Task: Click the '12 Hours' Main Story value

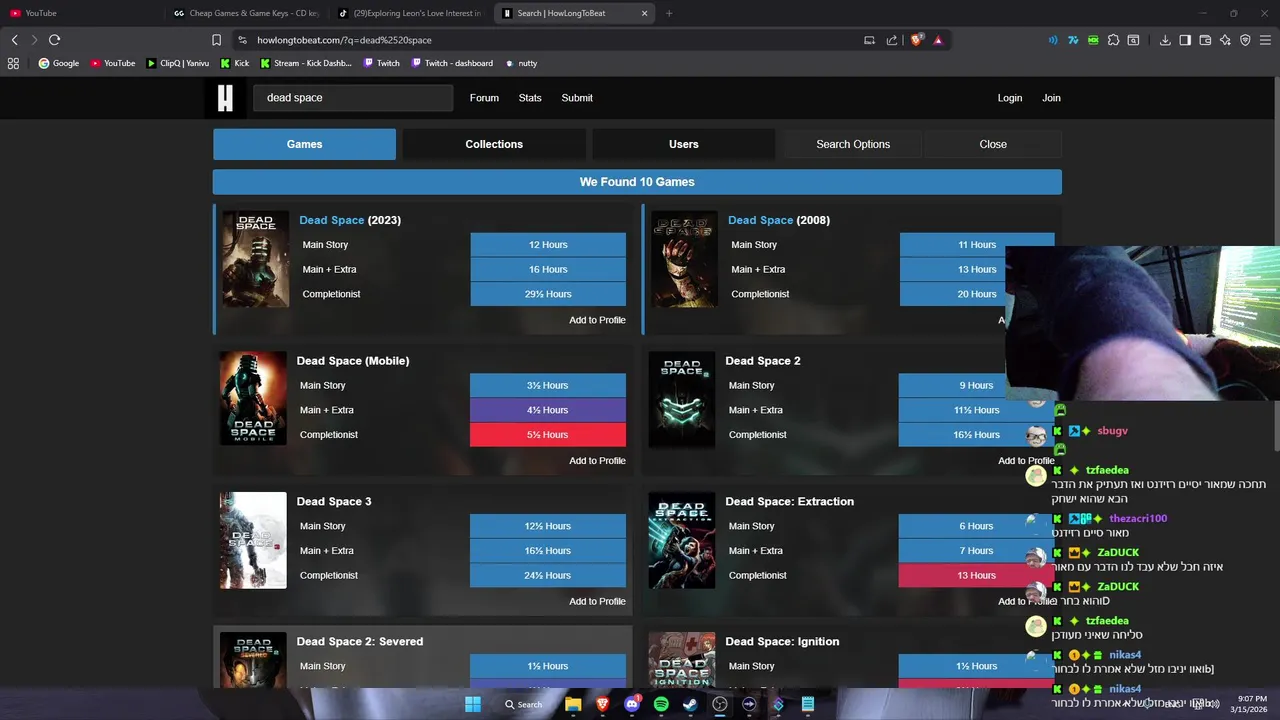Action: pyautogui.click(x=548, y=245)
